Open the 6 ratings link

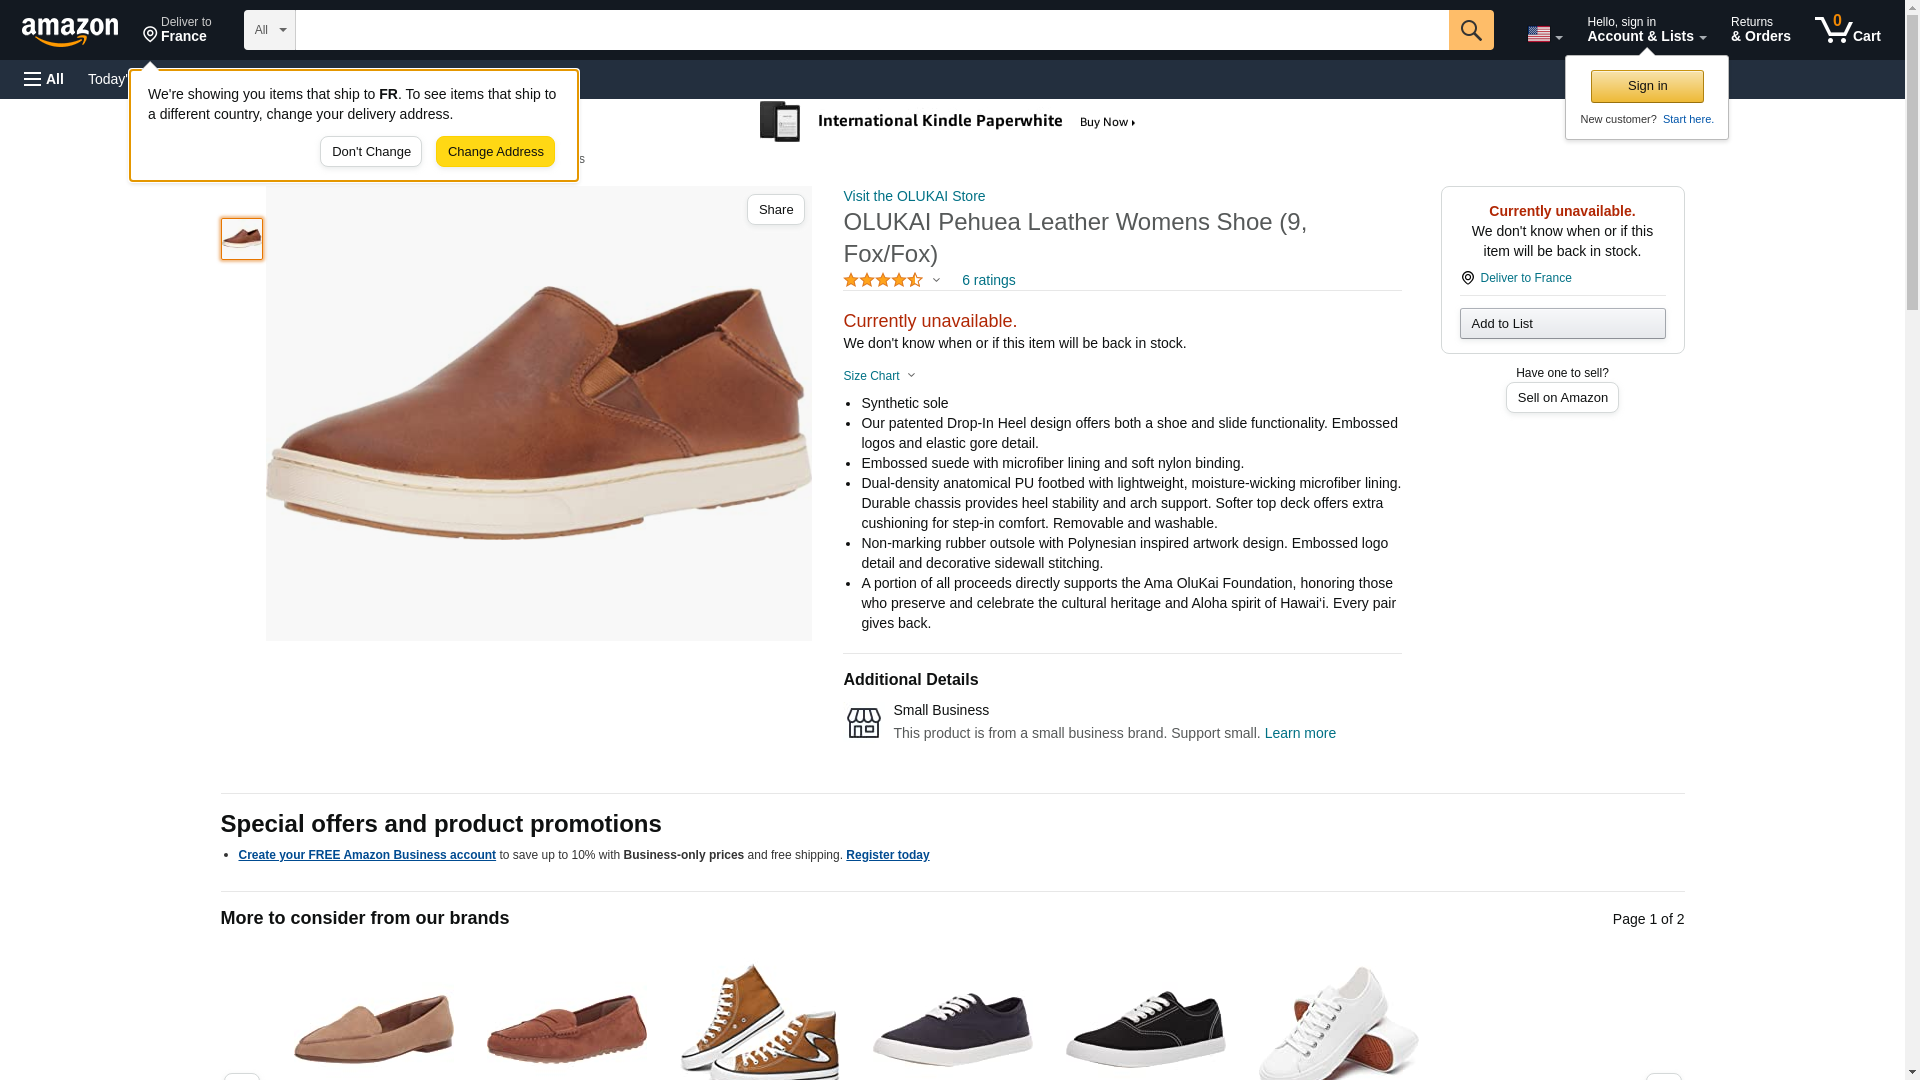pyautogui.click(x=988, y=281)
